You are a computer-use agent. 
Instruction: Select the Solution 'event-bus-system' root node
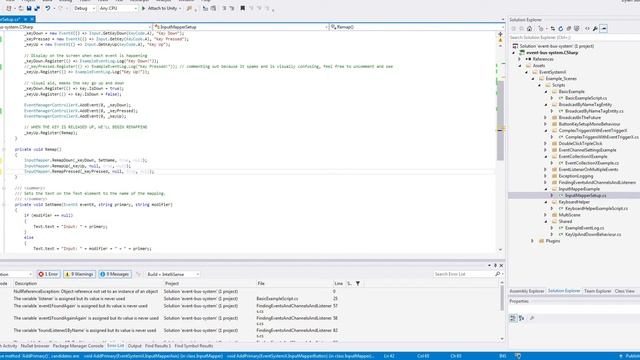[x=557, y=46]
